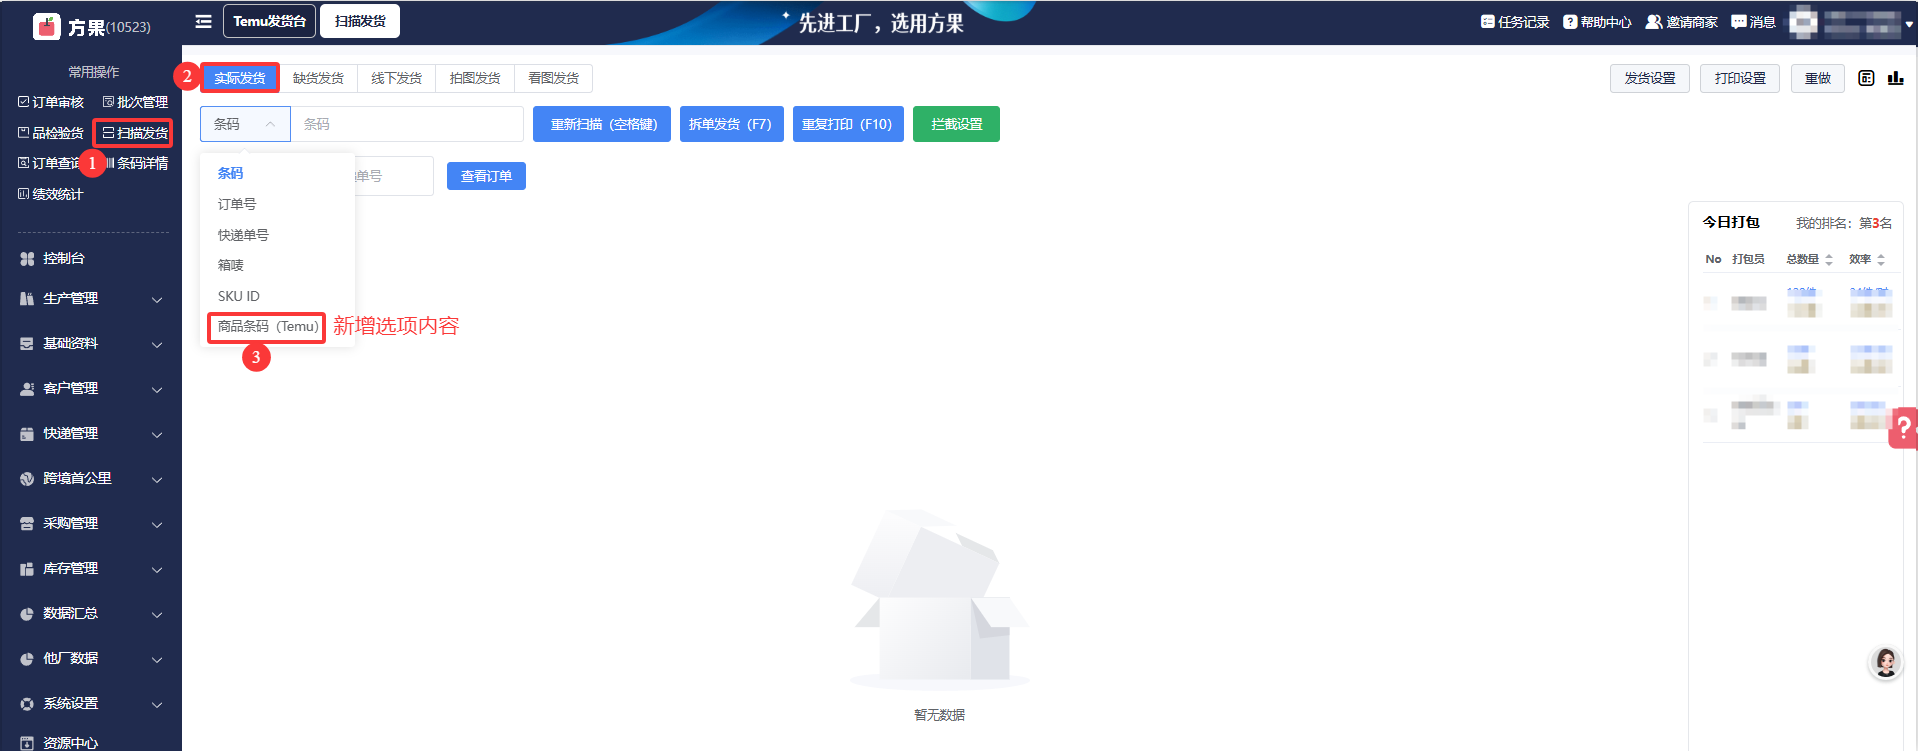Viewport: 1918px width, 751px height.
Task: Expand the 生产管理 menu chevron
Action: [157, 299]
